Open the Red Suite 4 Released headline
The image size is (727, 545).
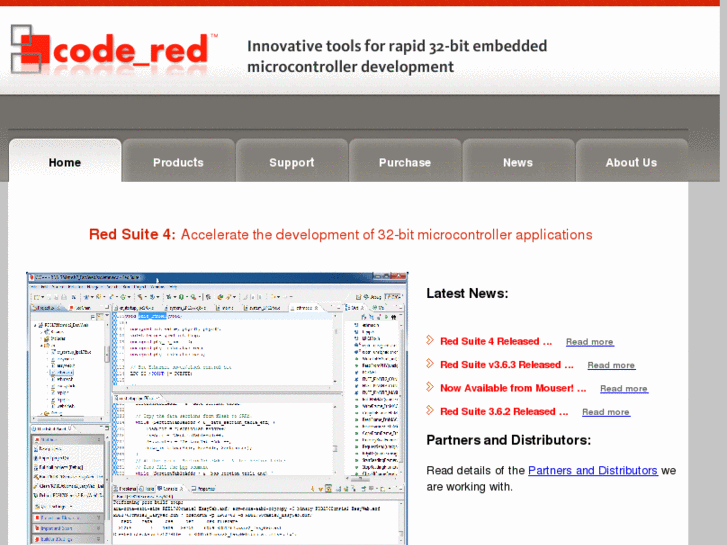click(496, 341)
